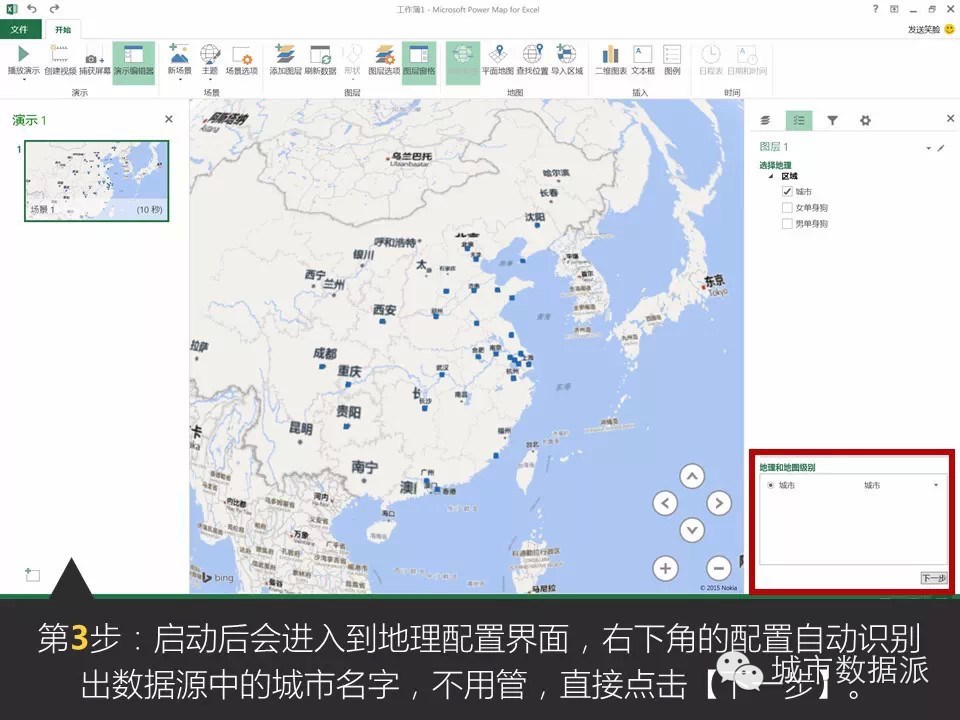The height and width of the screenshot is (720, 960).
Task: Click the 日程表 timeline ribbon button
Action: click(x=711, y=59)
